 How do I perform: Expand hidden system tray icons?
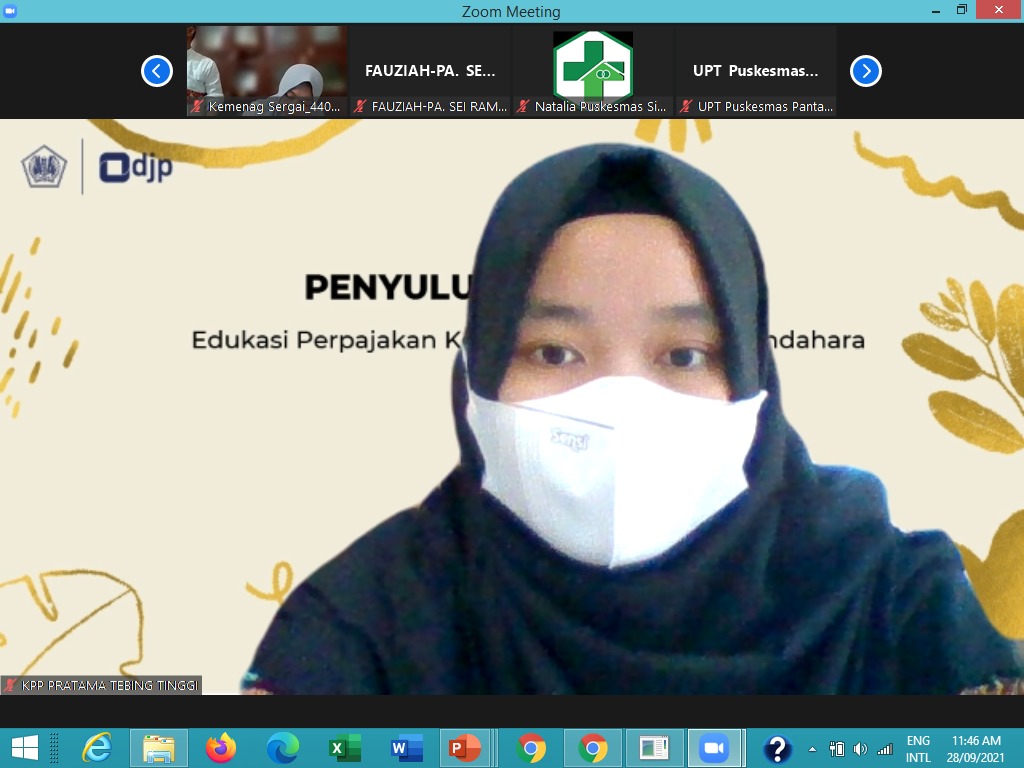pyautogui.click(x=812, y=749)
